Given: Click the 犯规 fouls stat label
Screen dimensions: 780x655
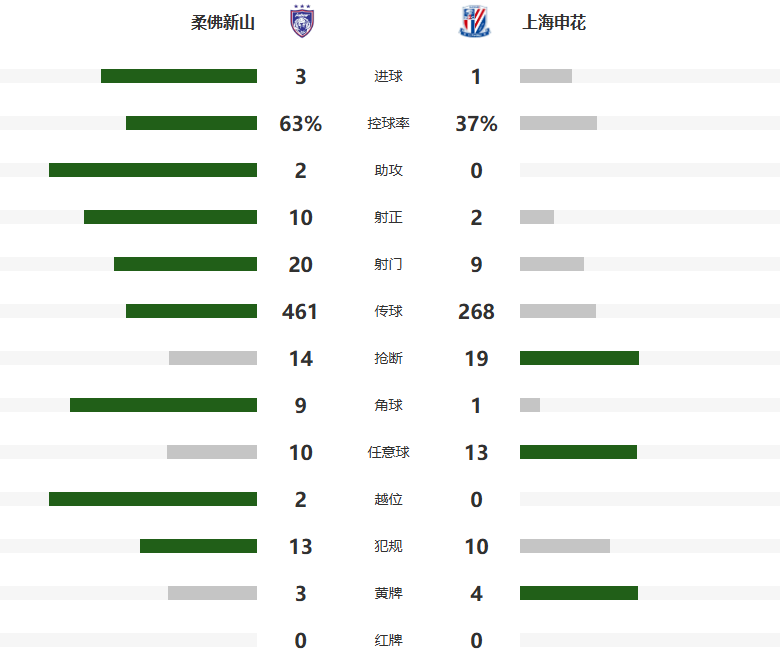Looking at the screenshot, I should pos(388,546).
